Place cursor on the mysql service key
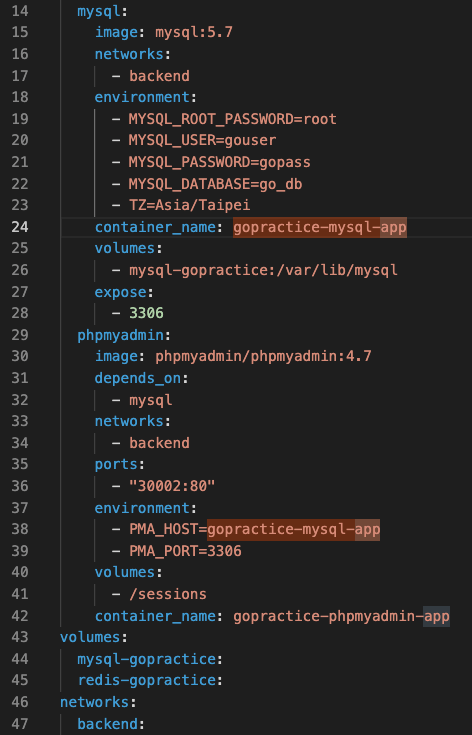 click(x=99, y=11)
